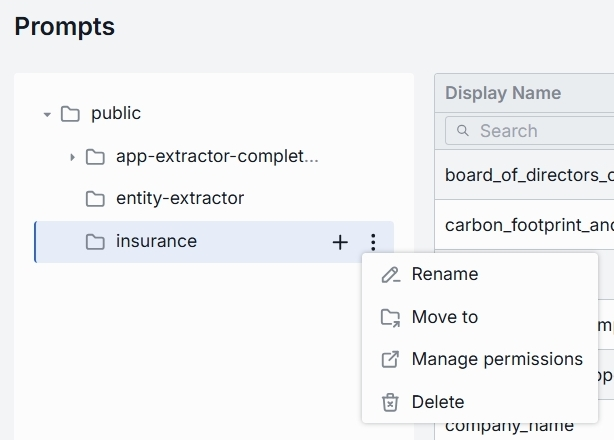This screenshot has height=440, width=614.
Task: Select the Move to menu option
Action: coord(445,317)
